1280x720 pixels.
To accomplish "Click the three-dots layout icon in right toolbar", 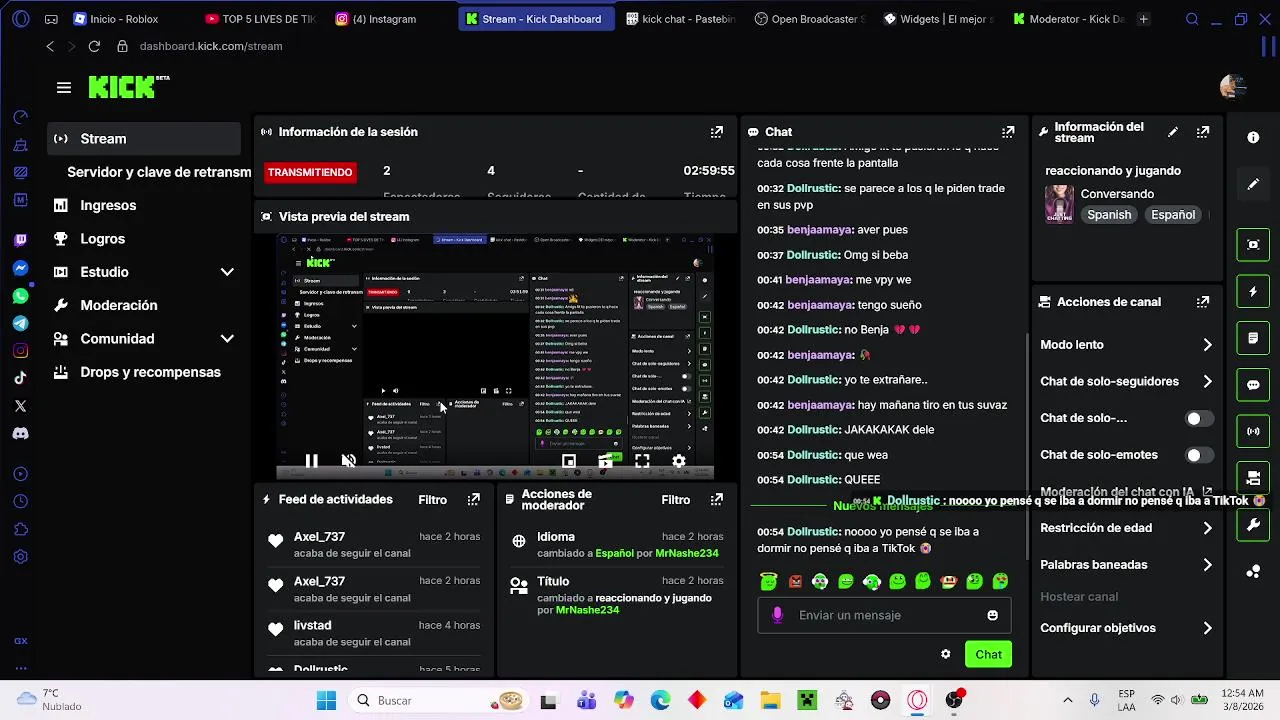I will point(1253,571).
